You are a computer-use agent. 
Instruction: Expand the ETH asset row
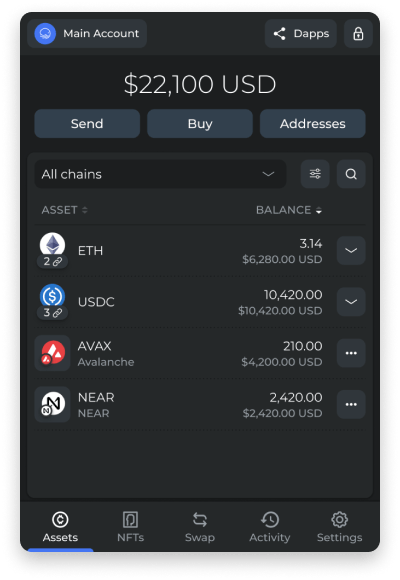(351, 250)
